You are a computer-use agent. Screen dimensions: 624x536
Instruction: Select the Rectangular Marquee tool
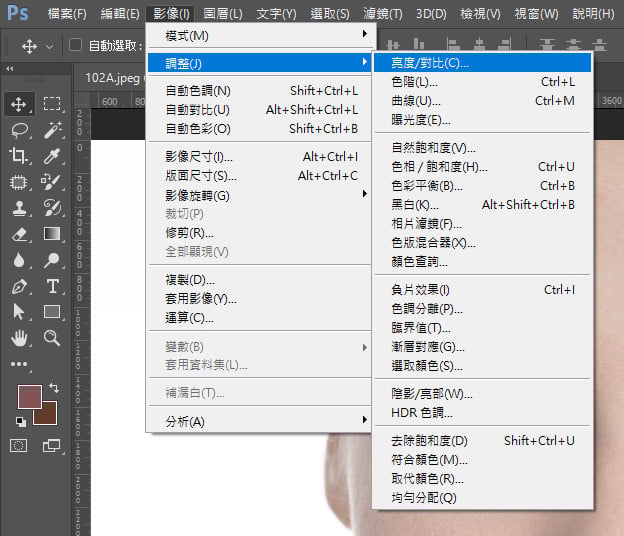pyautogui.click(x=52, y=104)
